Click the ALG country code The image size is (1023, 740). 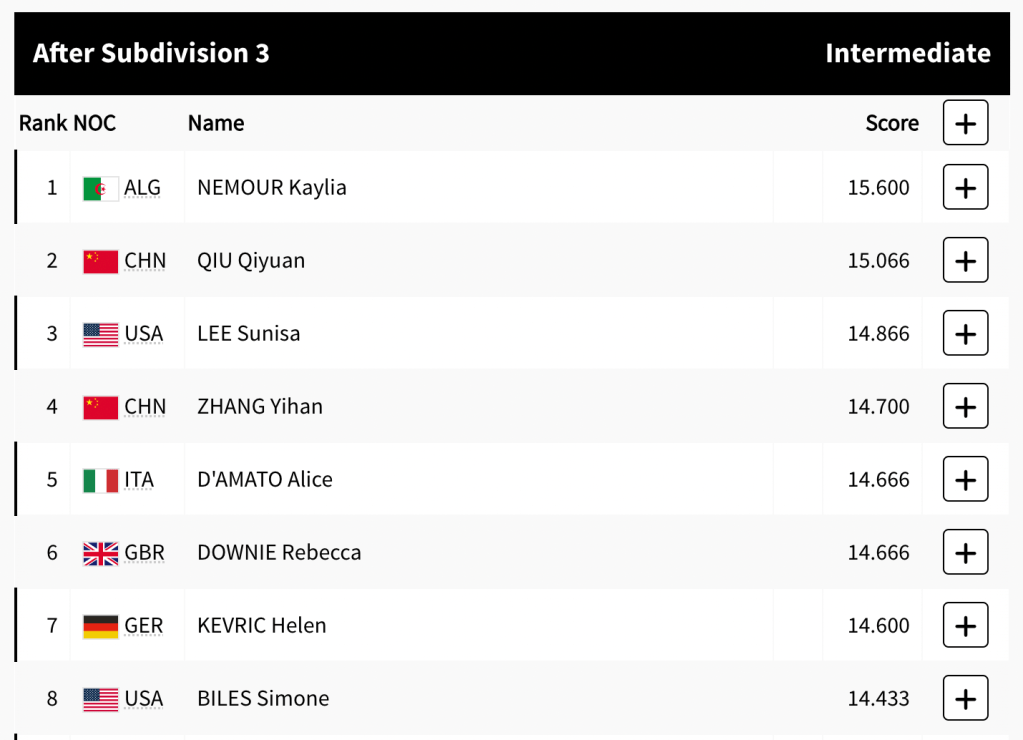142,188
